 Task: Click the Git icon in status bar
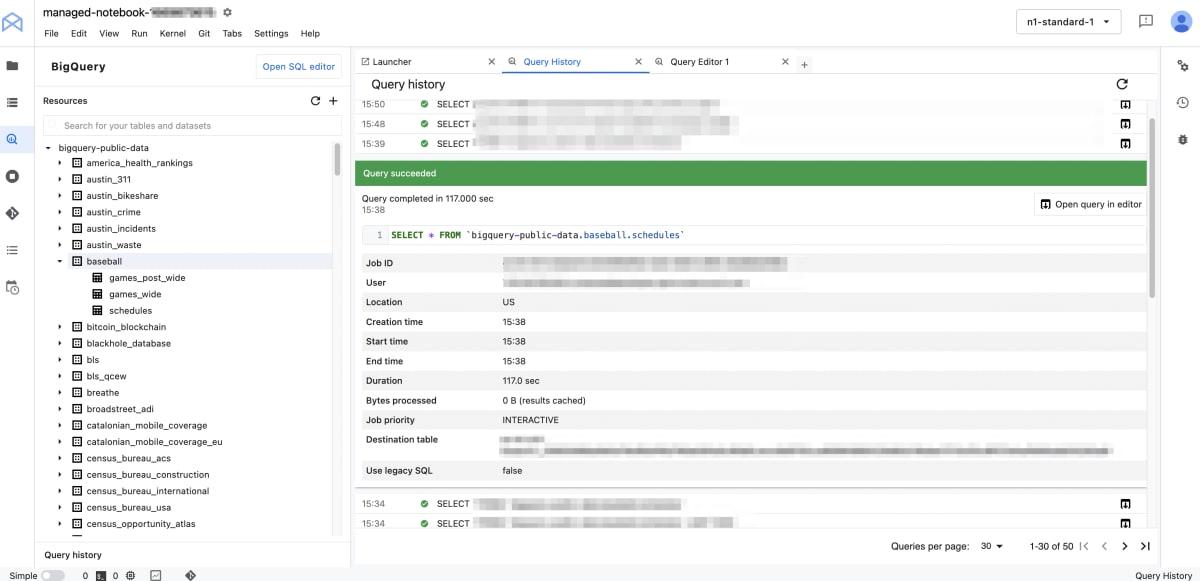point(190,575)
